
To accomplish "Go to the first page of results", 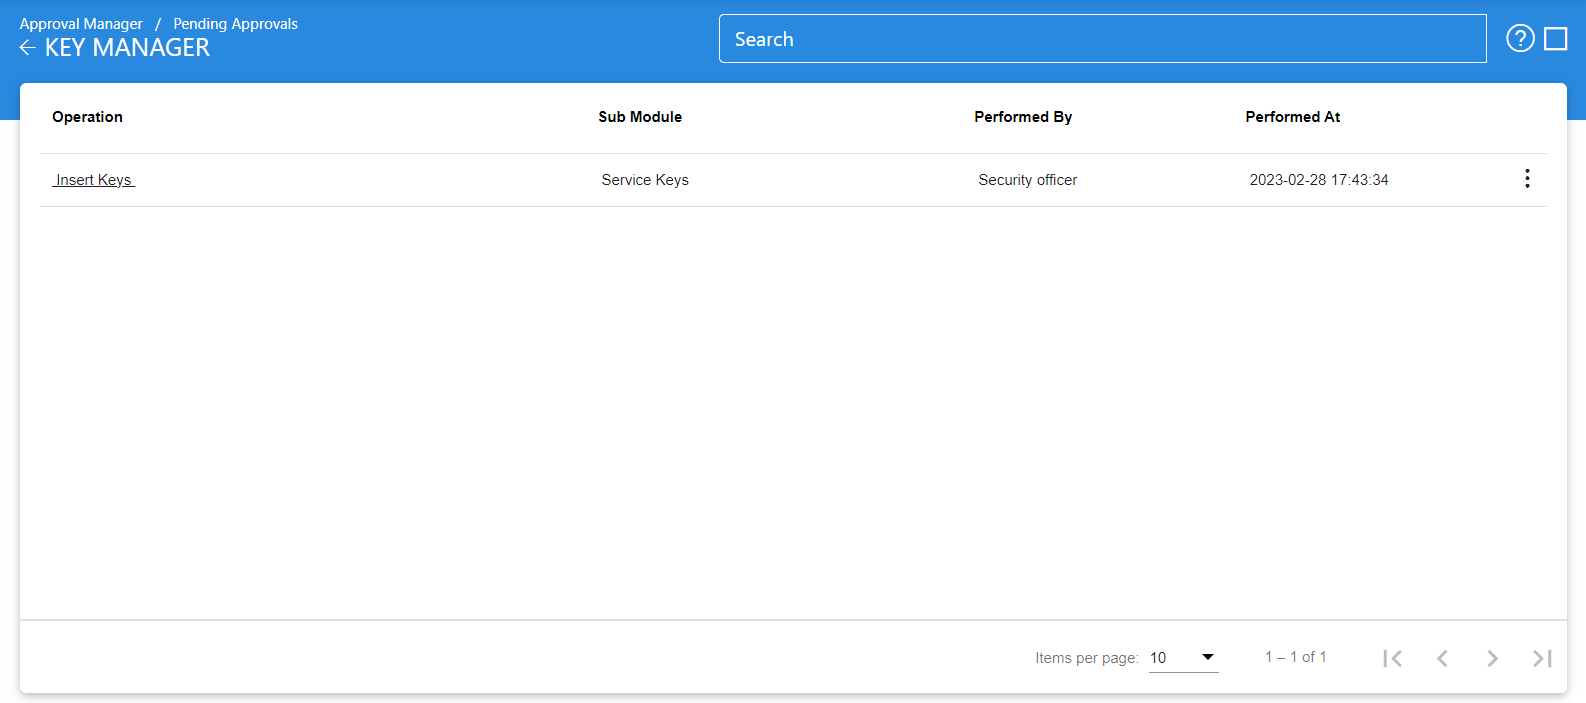I will tap(1392, 658).
